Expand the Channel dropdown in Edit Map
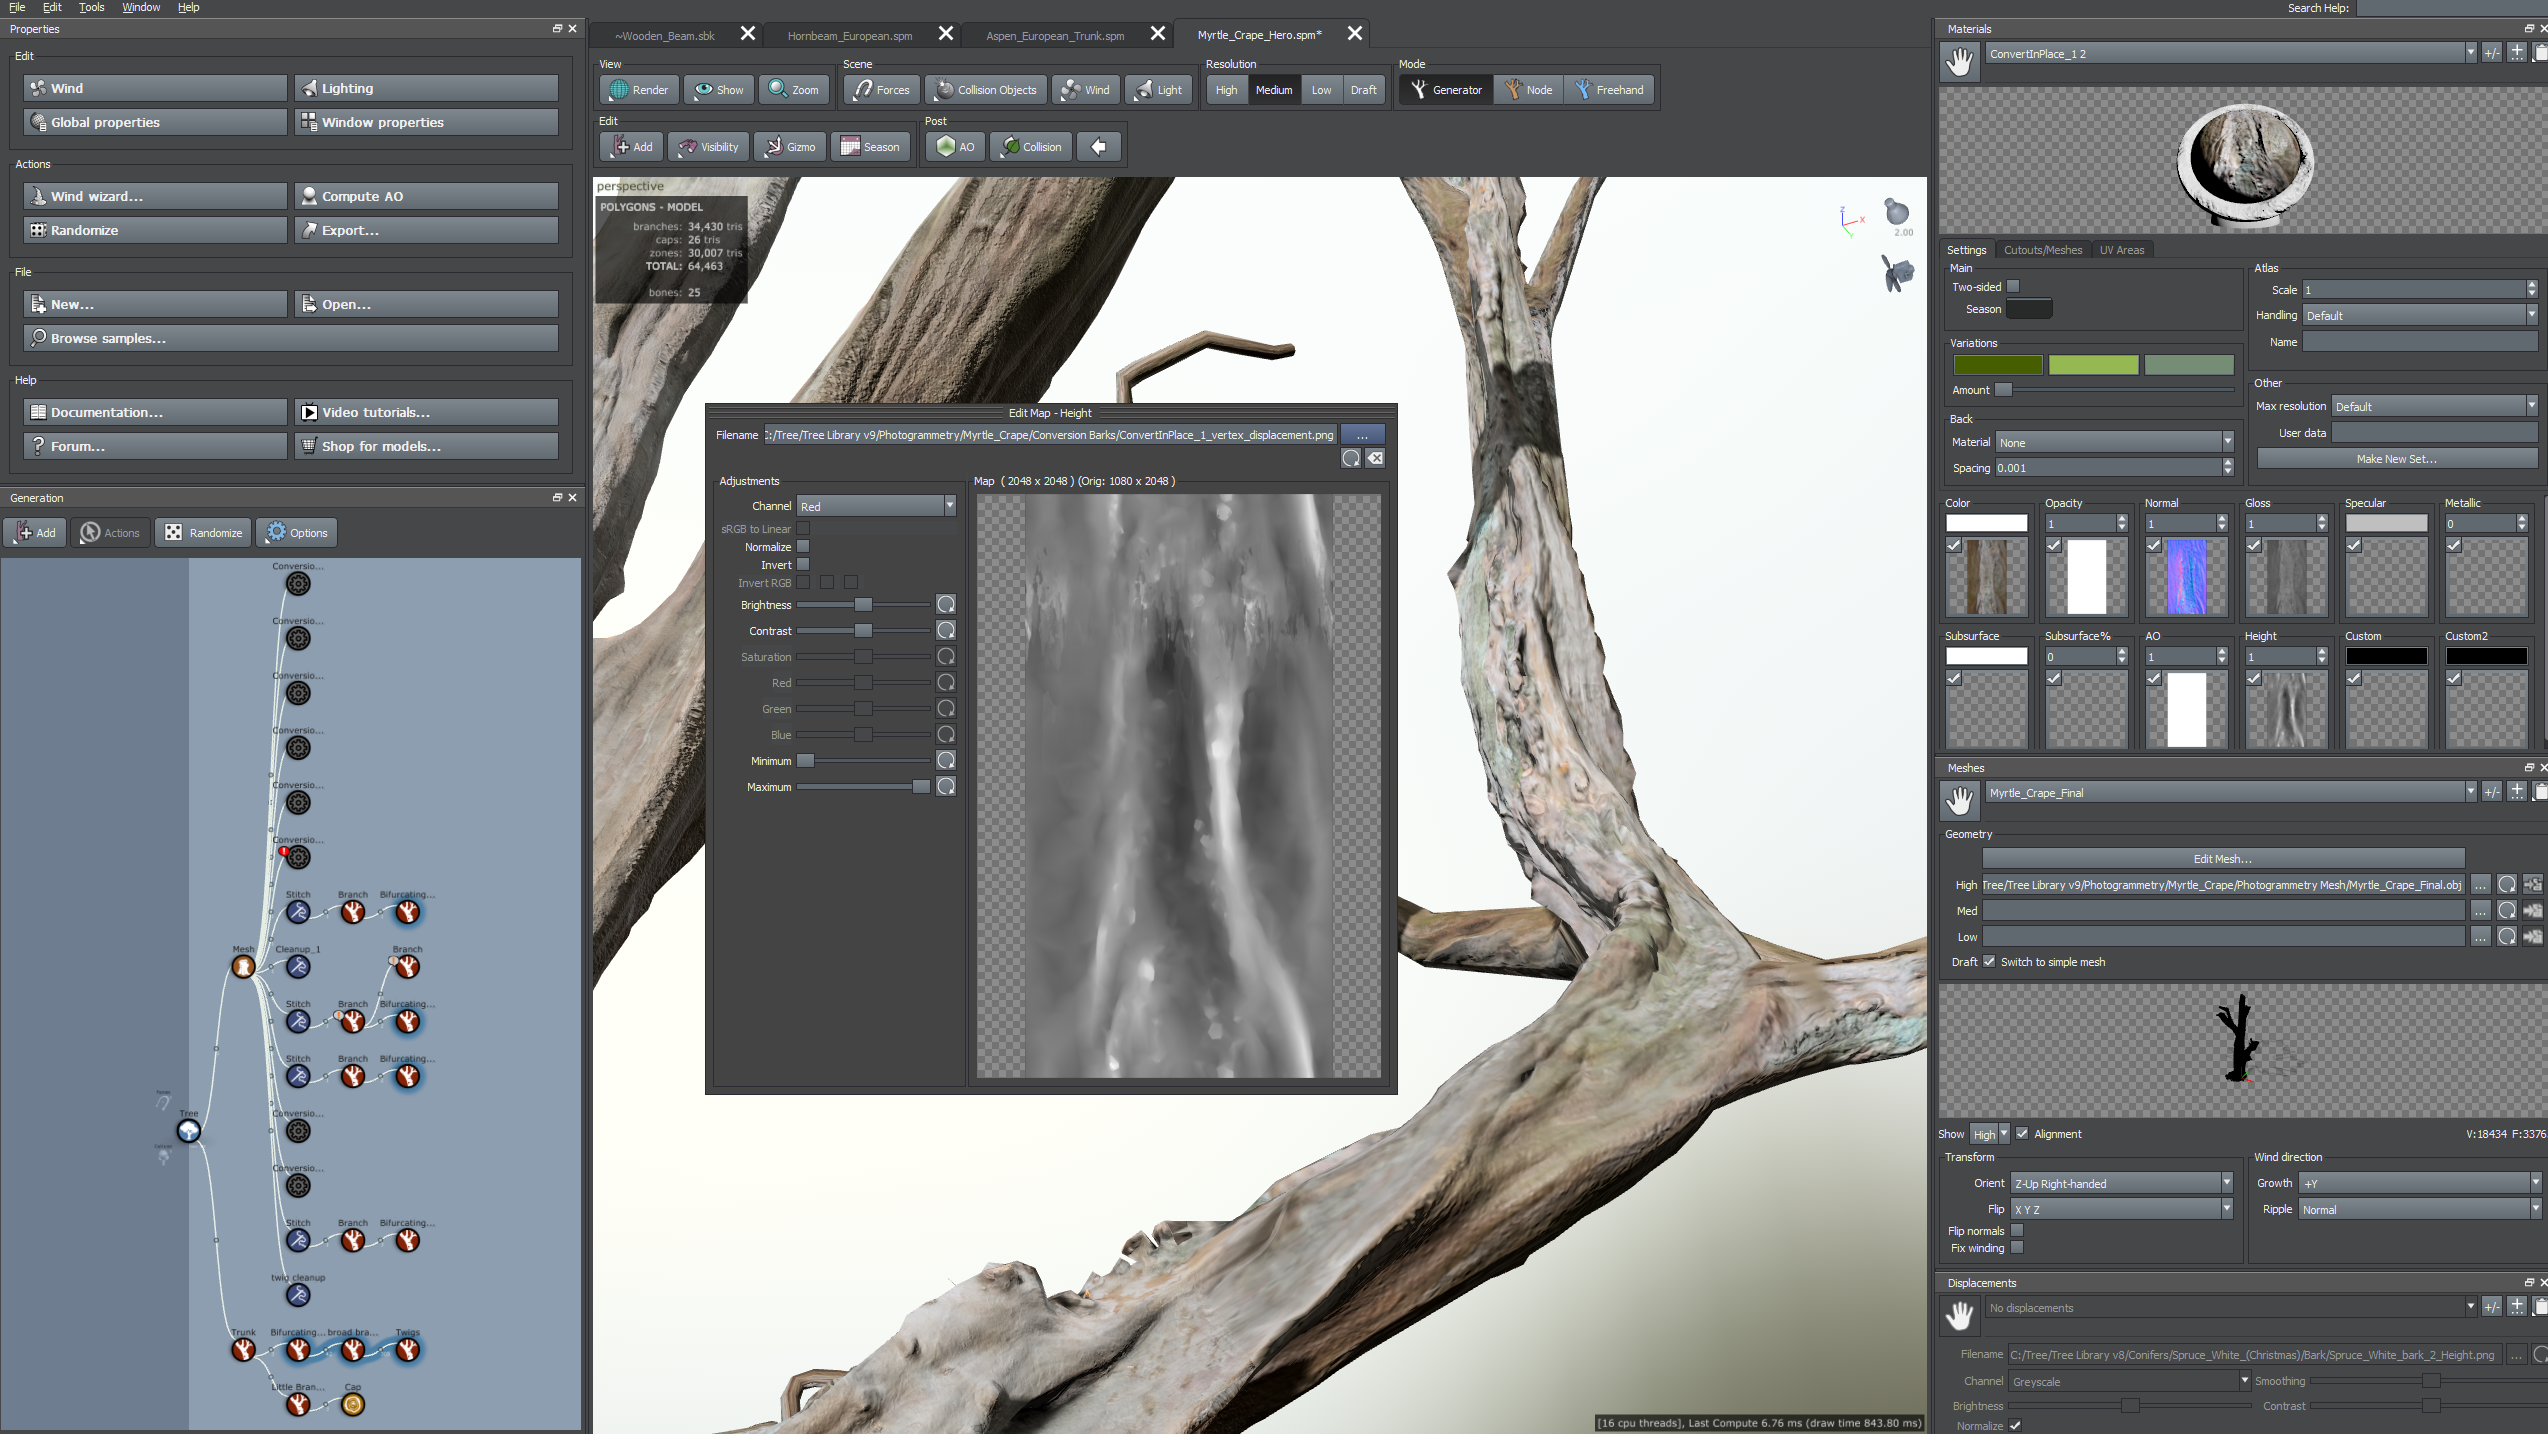Image resolution: width=2548 pixels, height=1434 pixels. (950, 506)
